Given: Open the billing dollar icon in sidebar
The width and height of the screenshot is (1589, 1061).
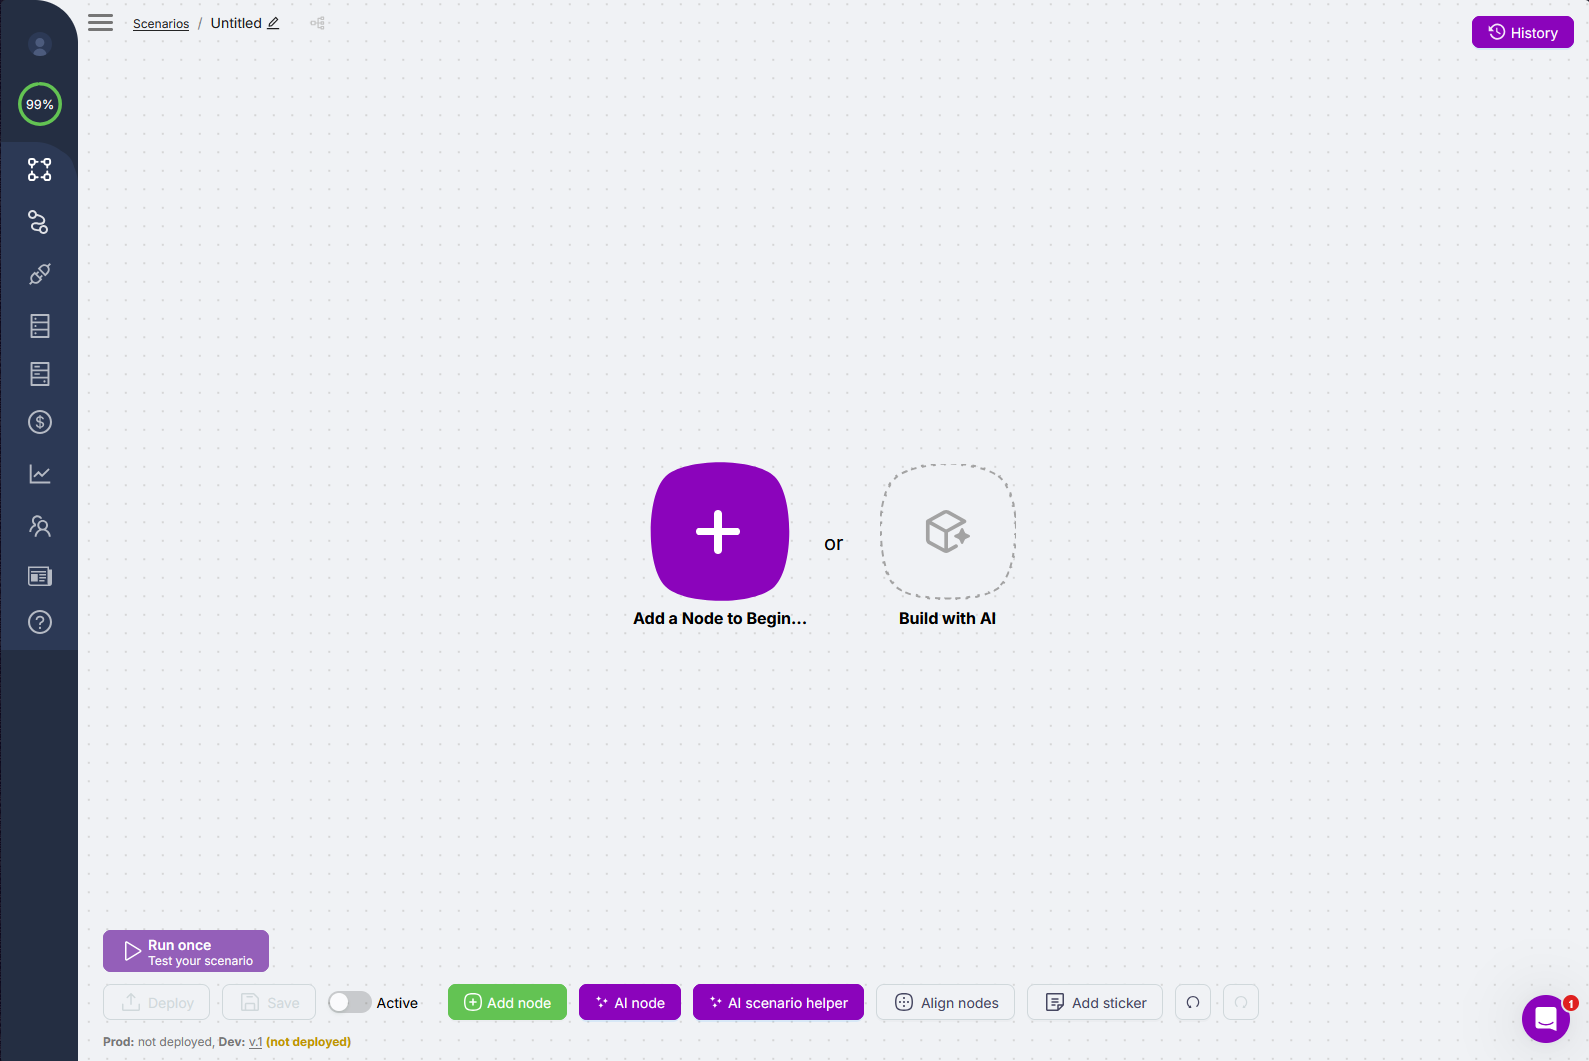Looking at the screenshot, I should pyautogui.click(x=40, y=422).
